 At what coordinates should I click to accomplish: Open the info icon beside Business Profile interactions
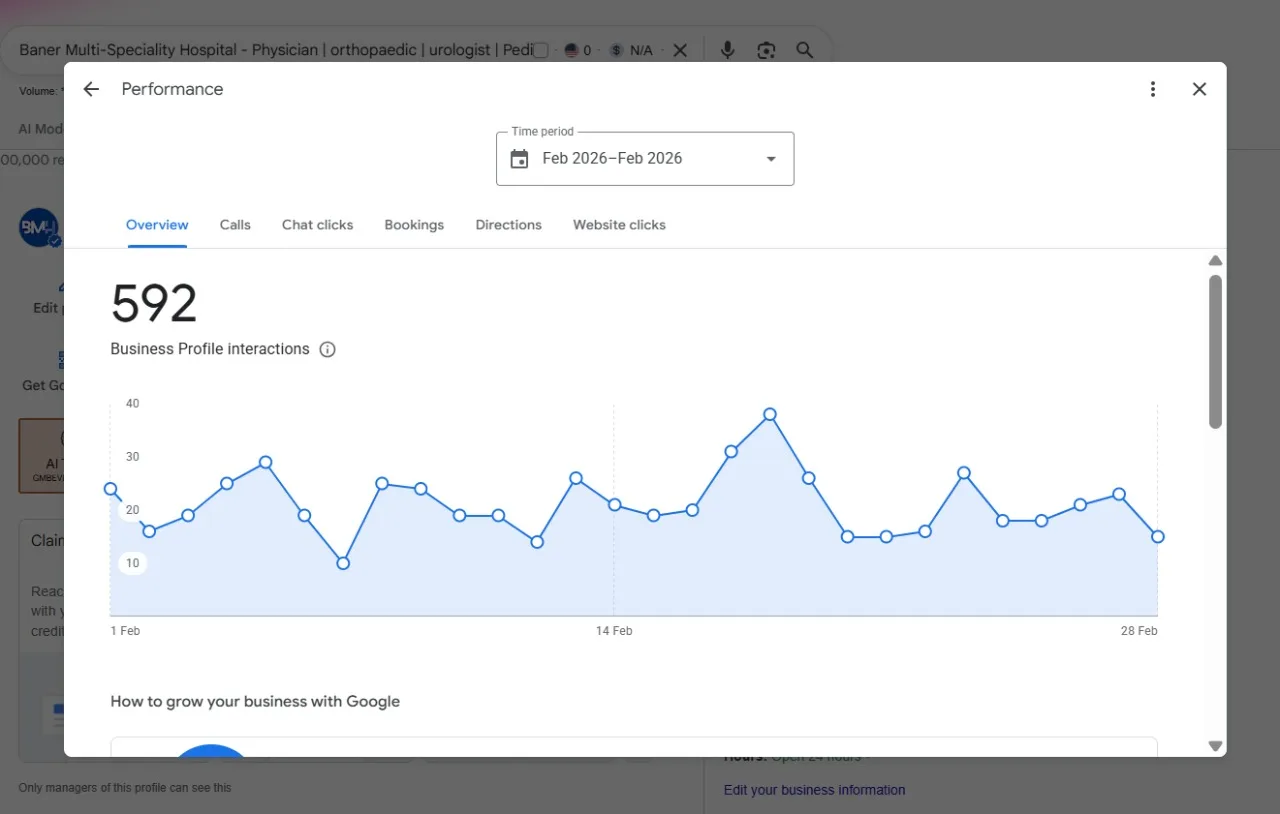coord(327,349)
